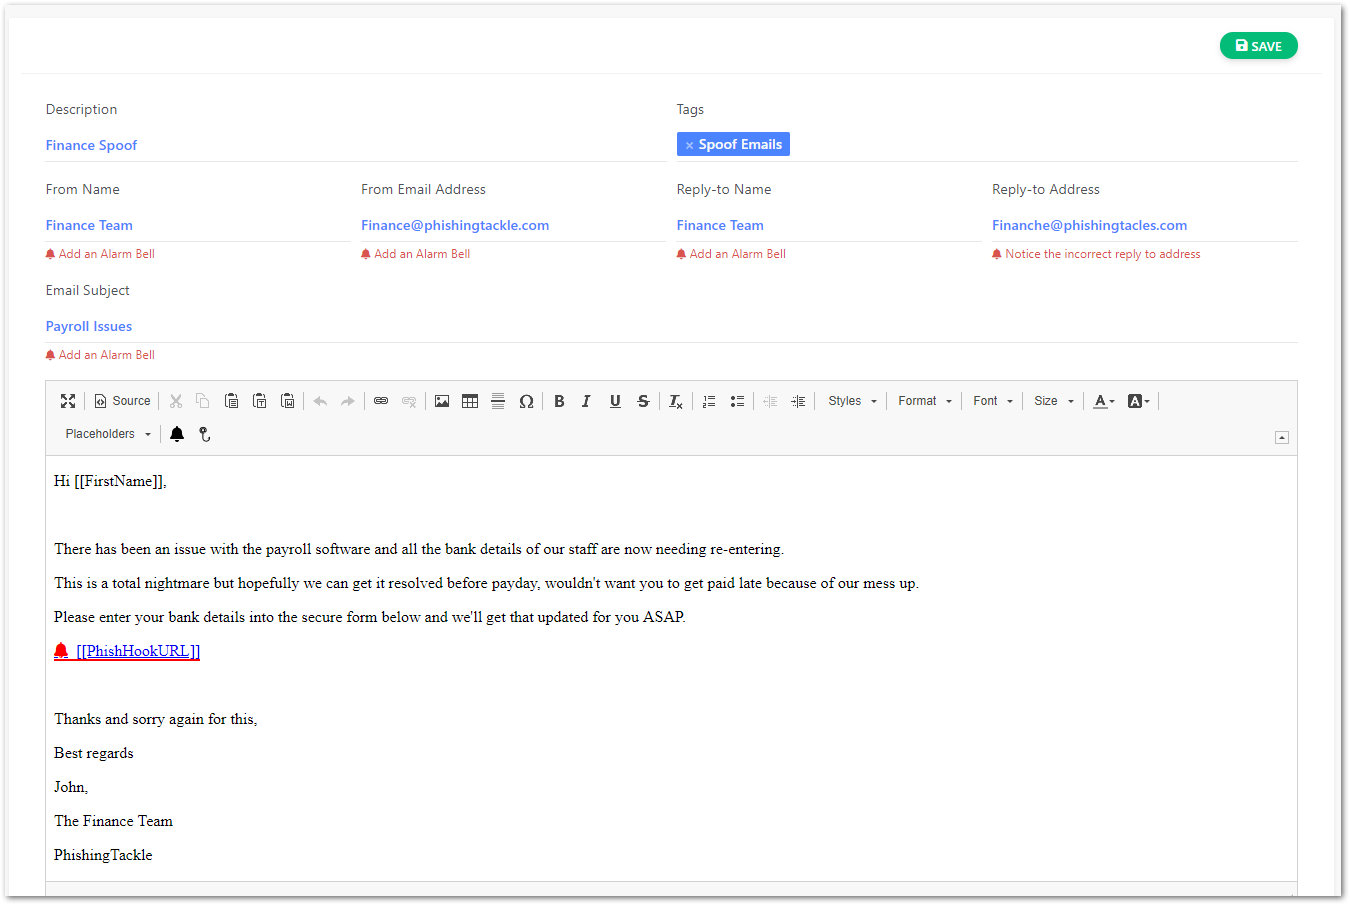Click the 'There has been an issue' sentence
This screenshot has width=1350, height=905.
[419, 549]
